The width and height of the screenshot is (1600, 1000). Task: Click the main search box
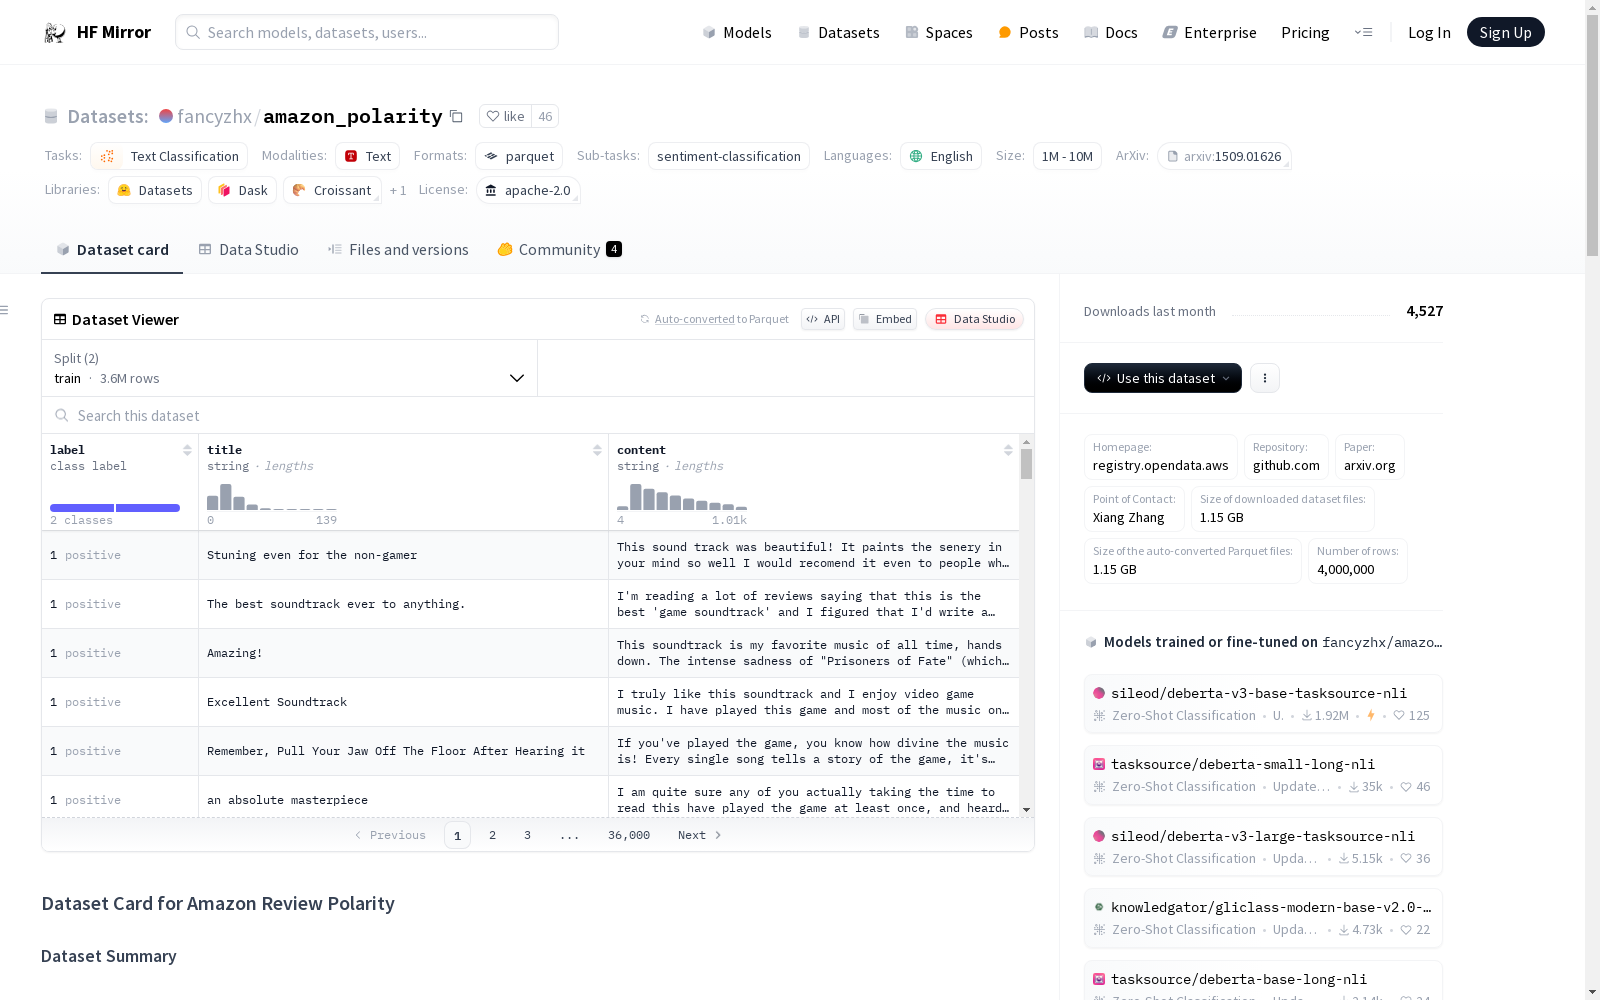coord(367,32)
